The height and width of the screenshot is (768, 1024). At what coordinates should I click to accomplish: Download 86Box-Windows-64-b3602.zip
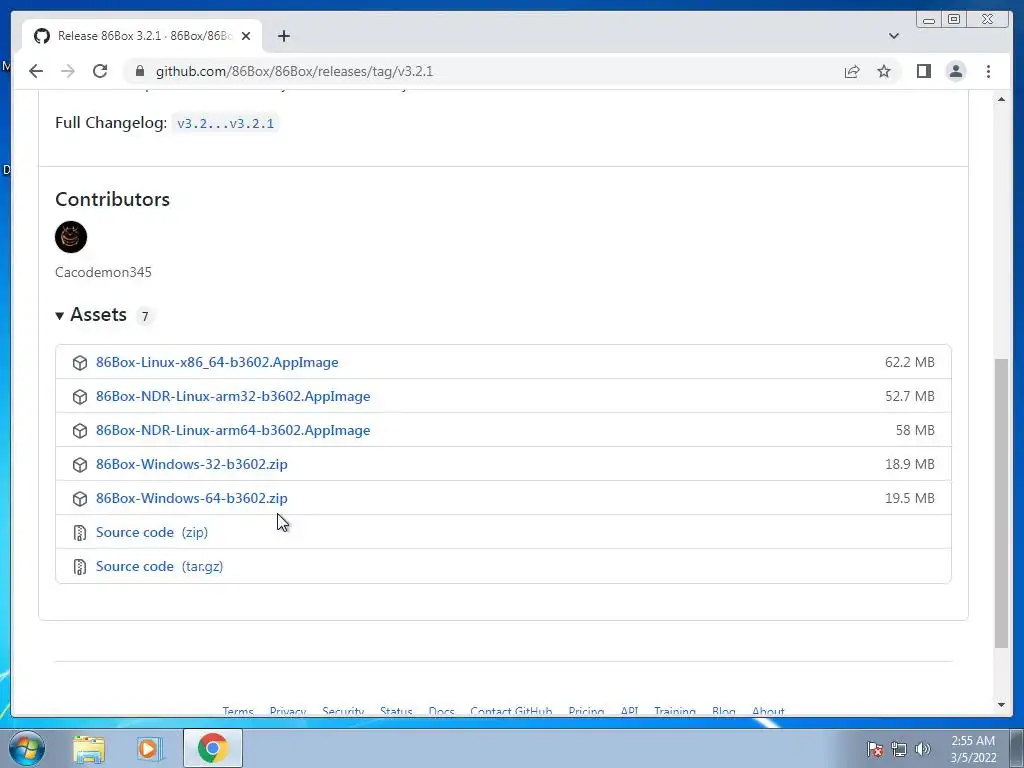point(191,498)
